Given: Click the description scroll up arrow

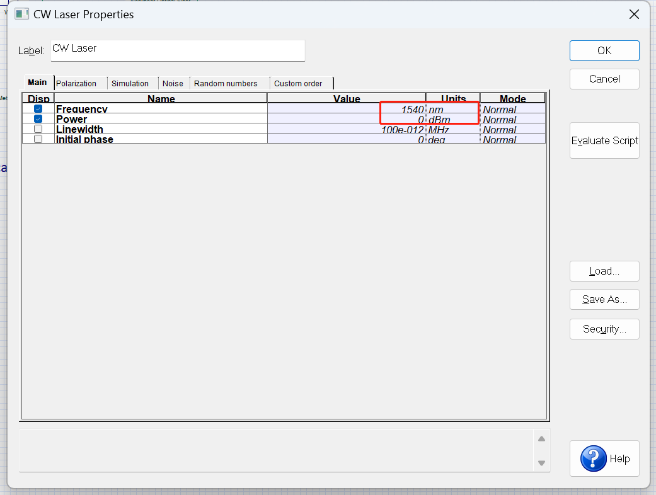Looking at the screenshot, I should click(541, 439).
